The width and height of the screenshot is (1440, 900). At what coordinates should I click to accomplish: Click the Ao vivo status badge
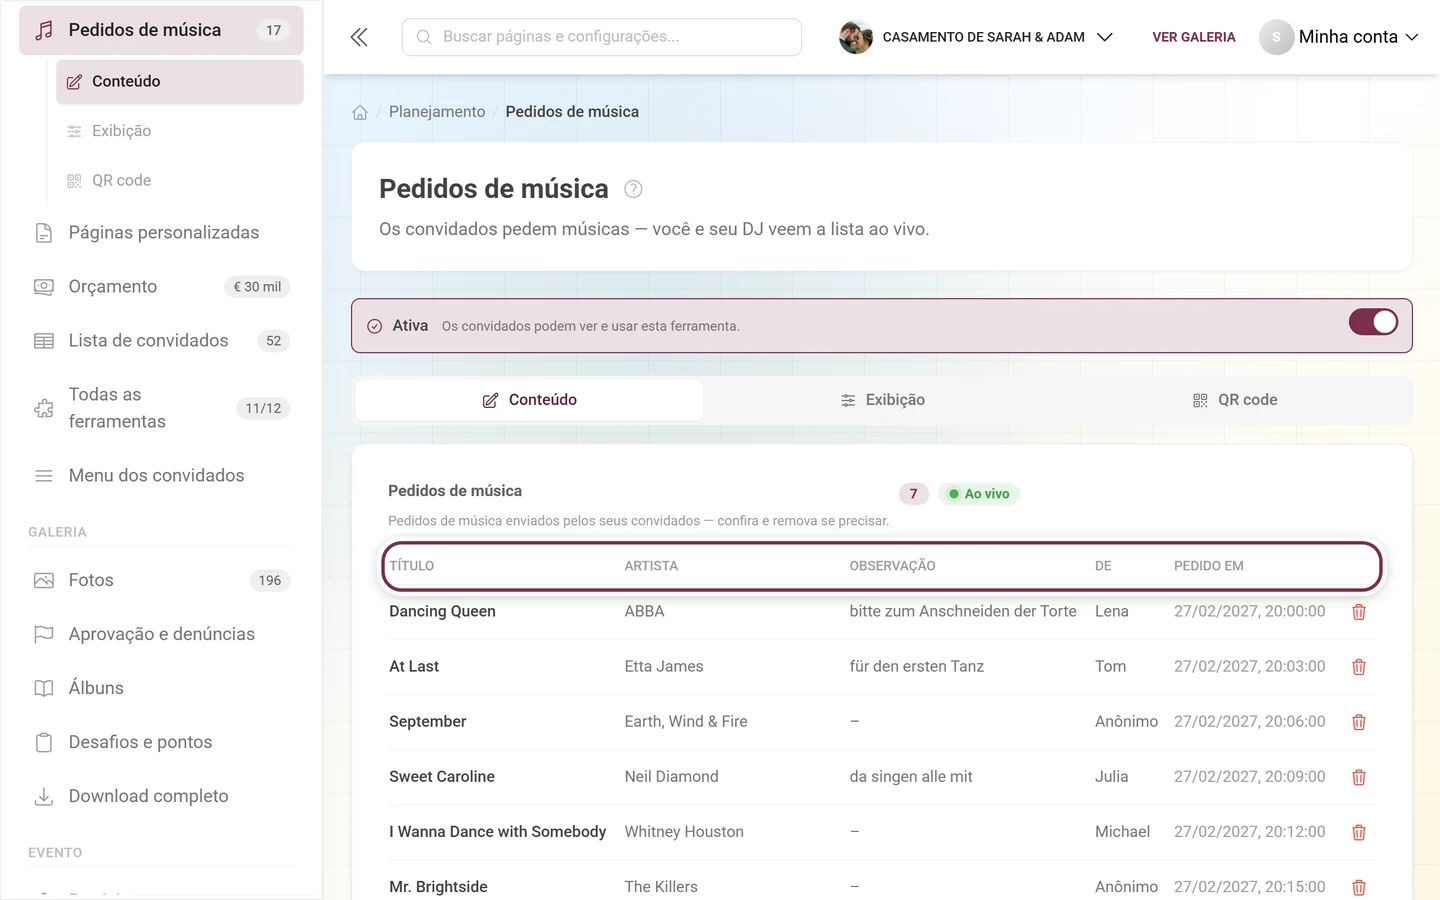tap(979, 494)
